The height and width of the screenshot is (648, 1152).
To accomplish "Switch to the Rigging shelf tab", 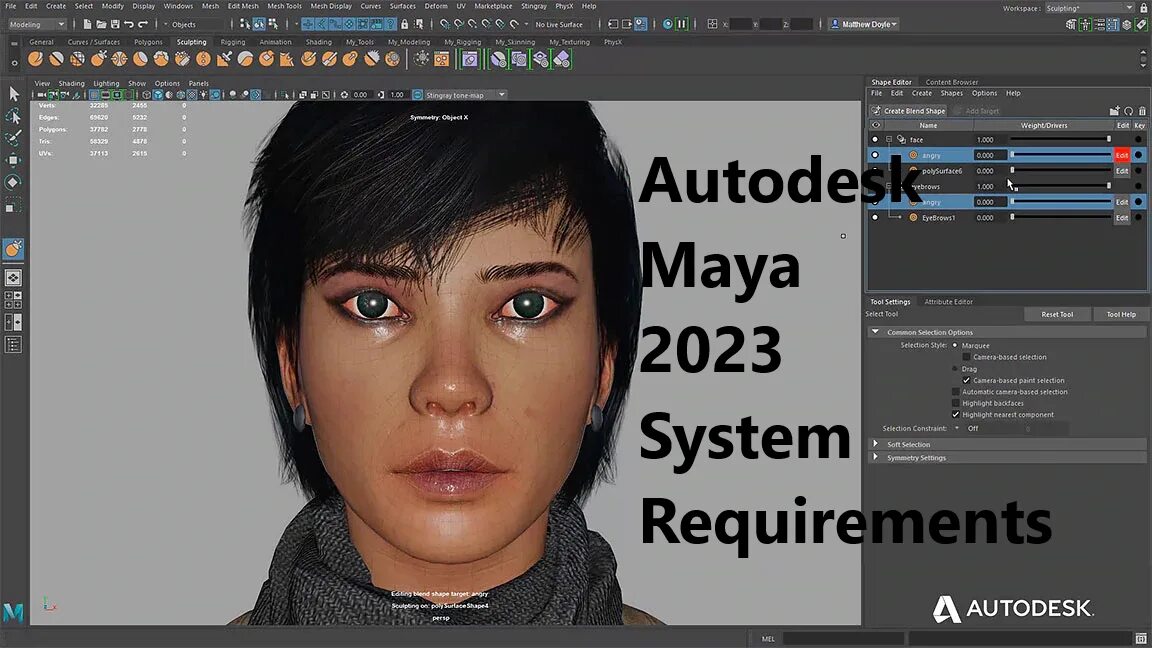I will coord(233,42).
